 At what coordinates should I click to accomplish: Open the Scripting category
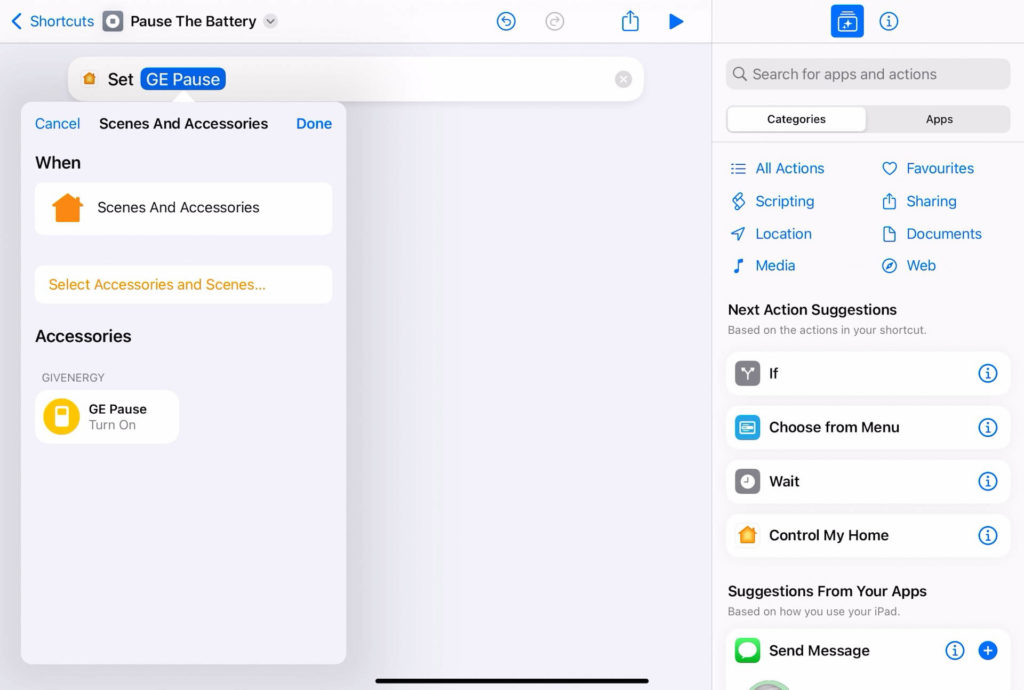[x=772, y=201]
